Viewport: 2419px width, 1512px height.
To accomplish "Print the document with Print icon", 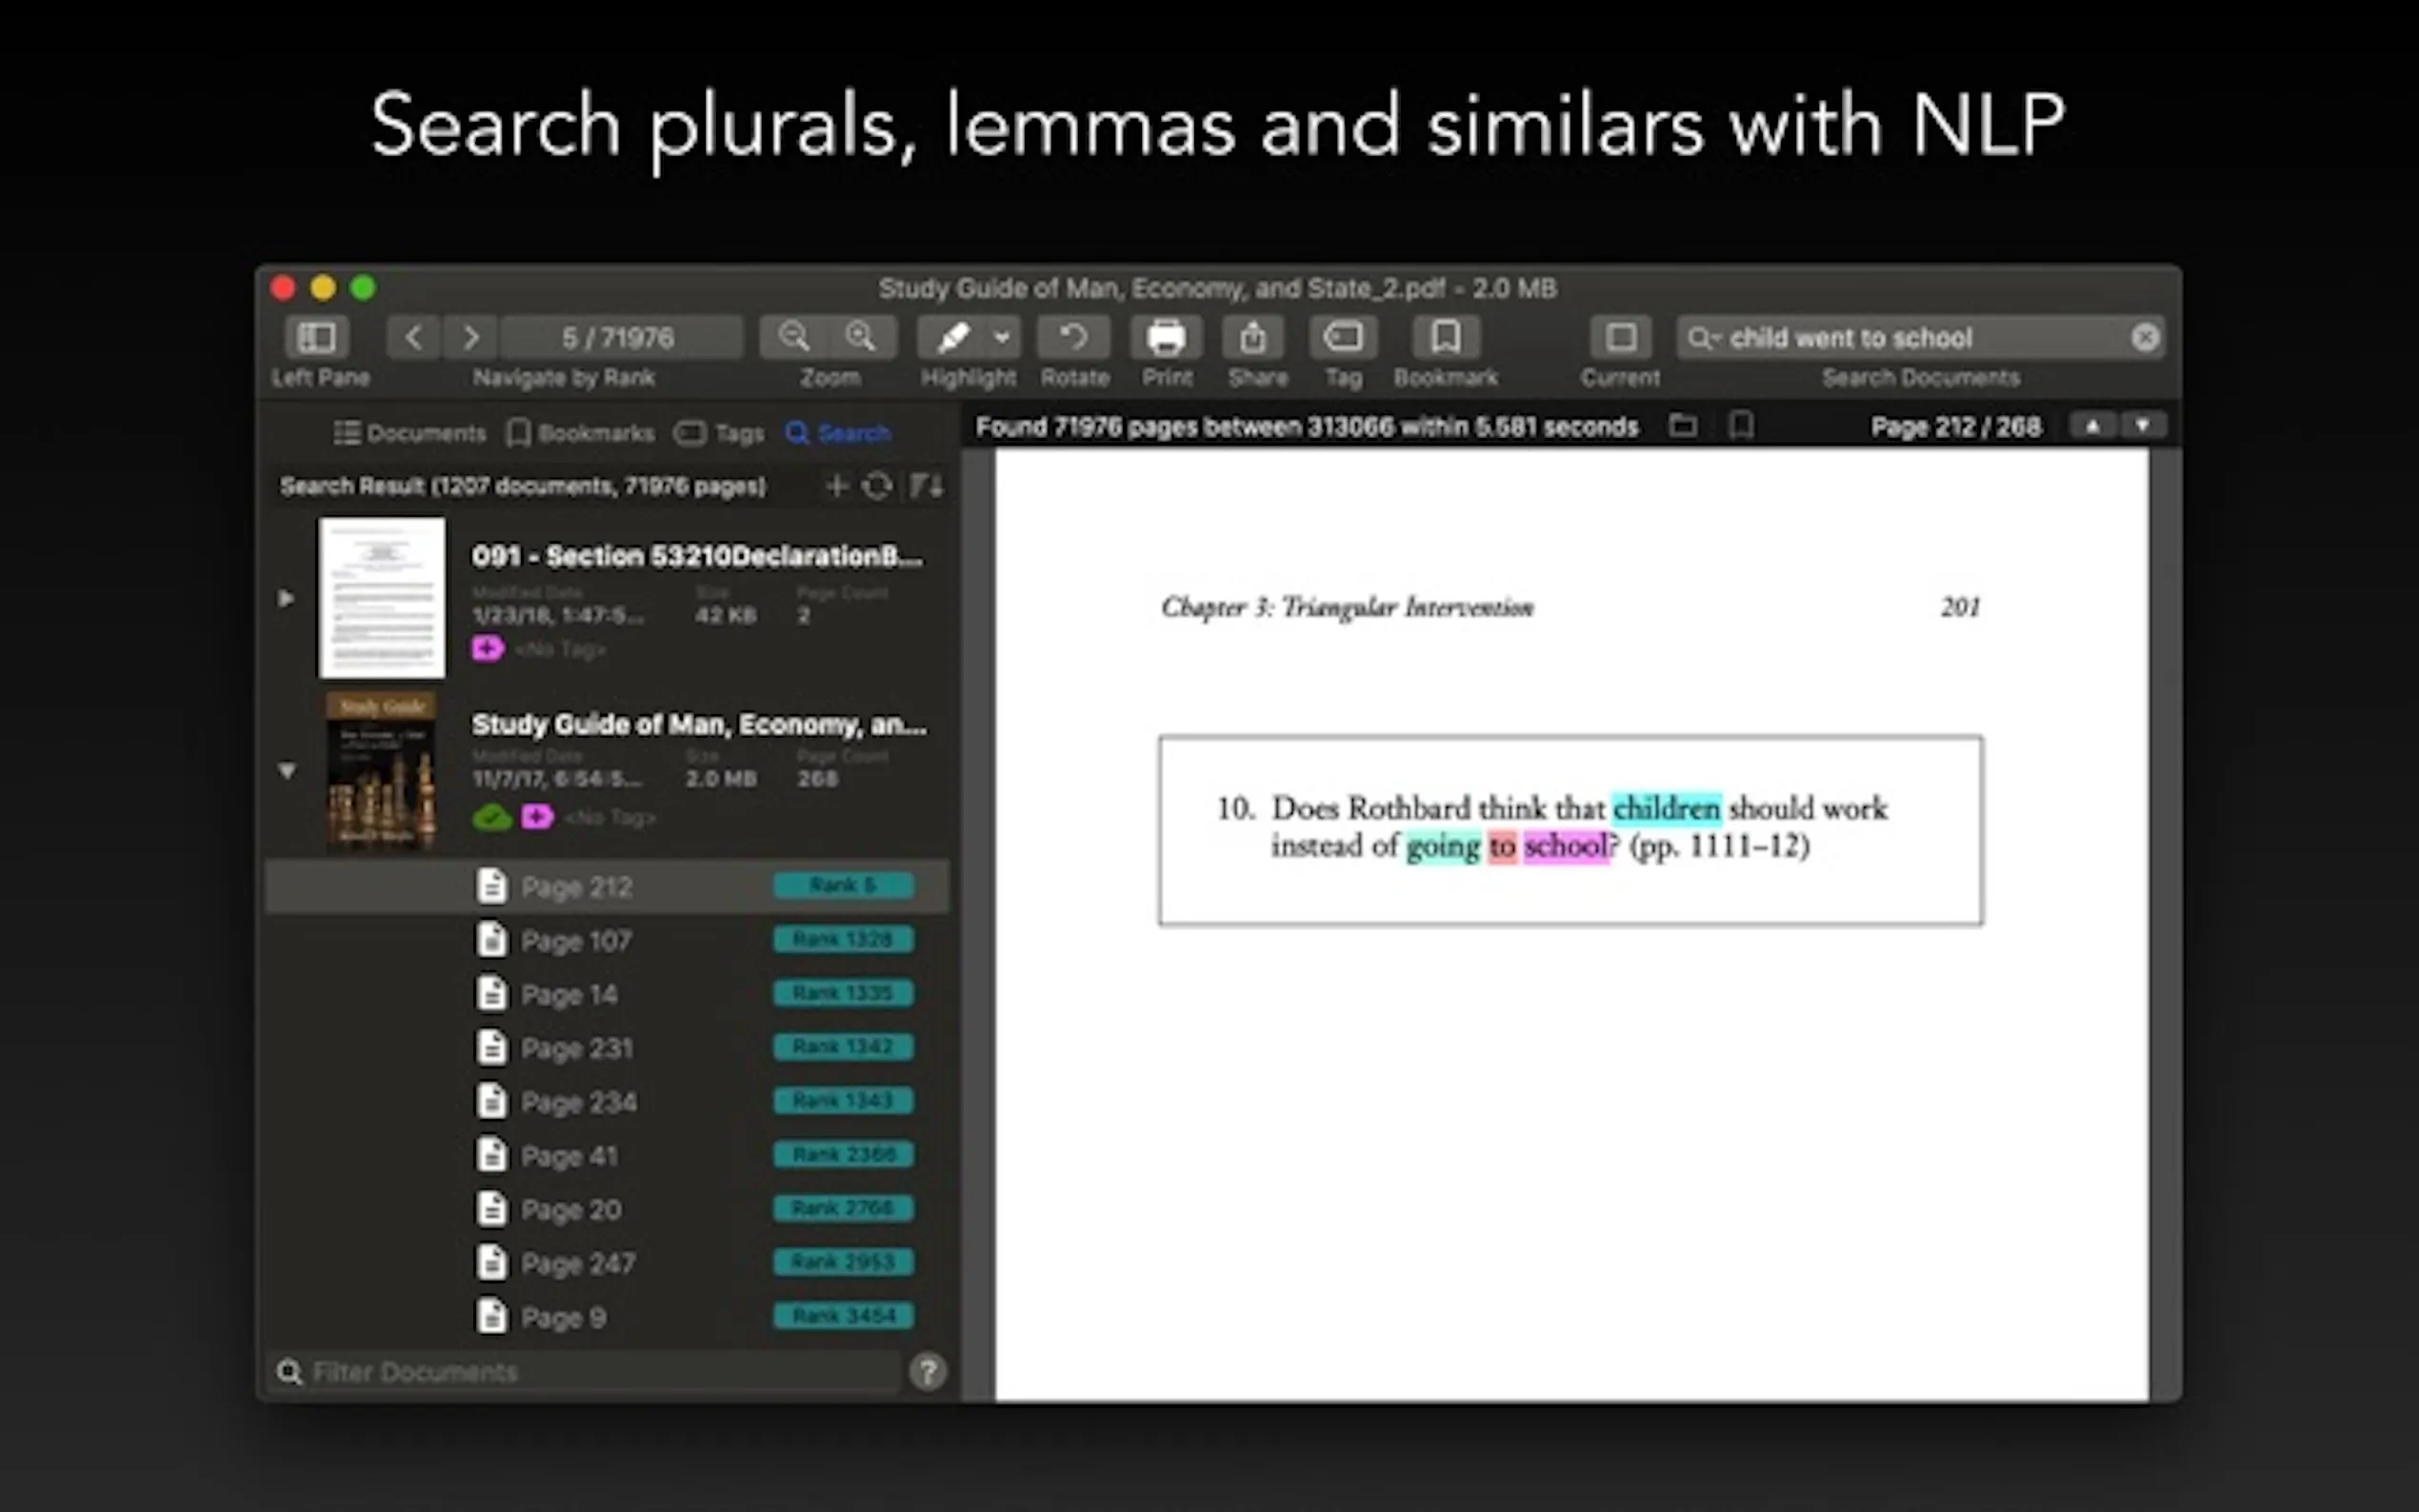I will click(1166, 338).
